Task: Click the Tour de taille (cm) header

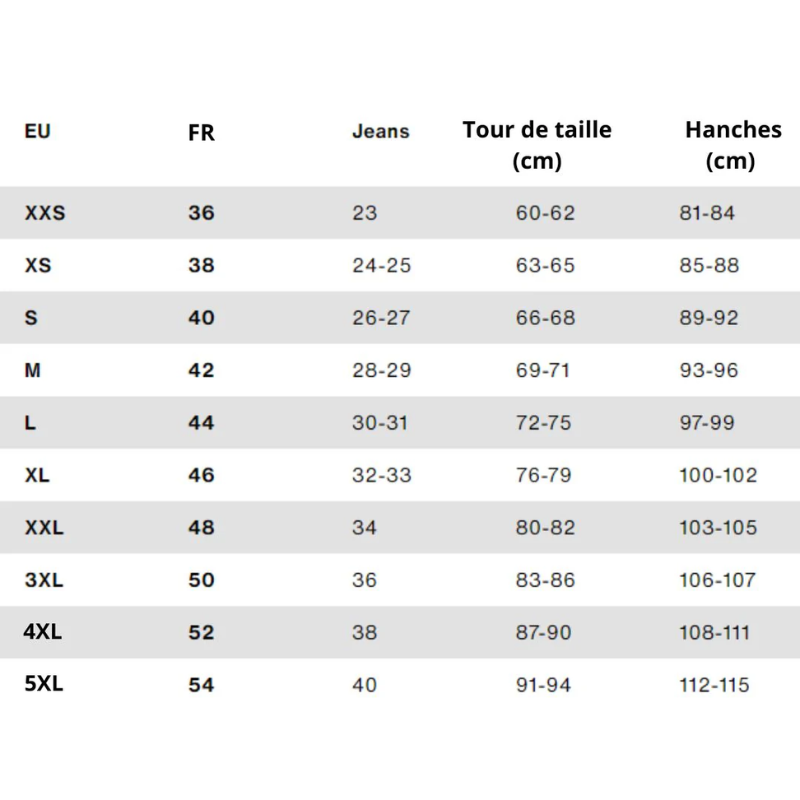Action: 537,145
